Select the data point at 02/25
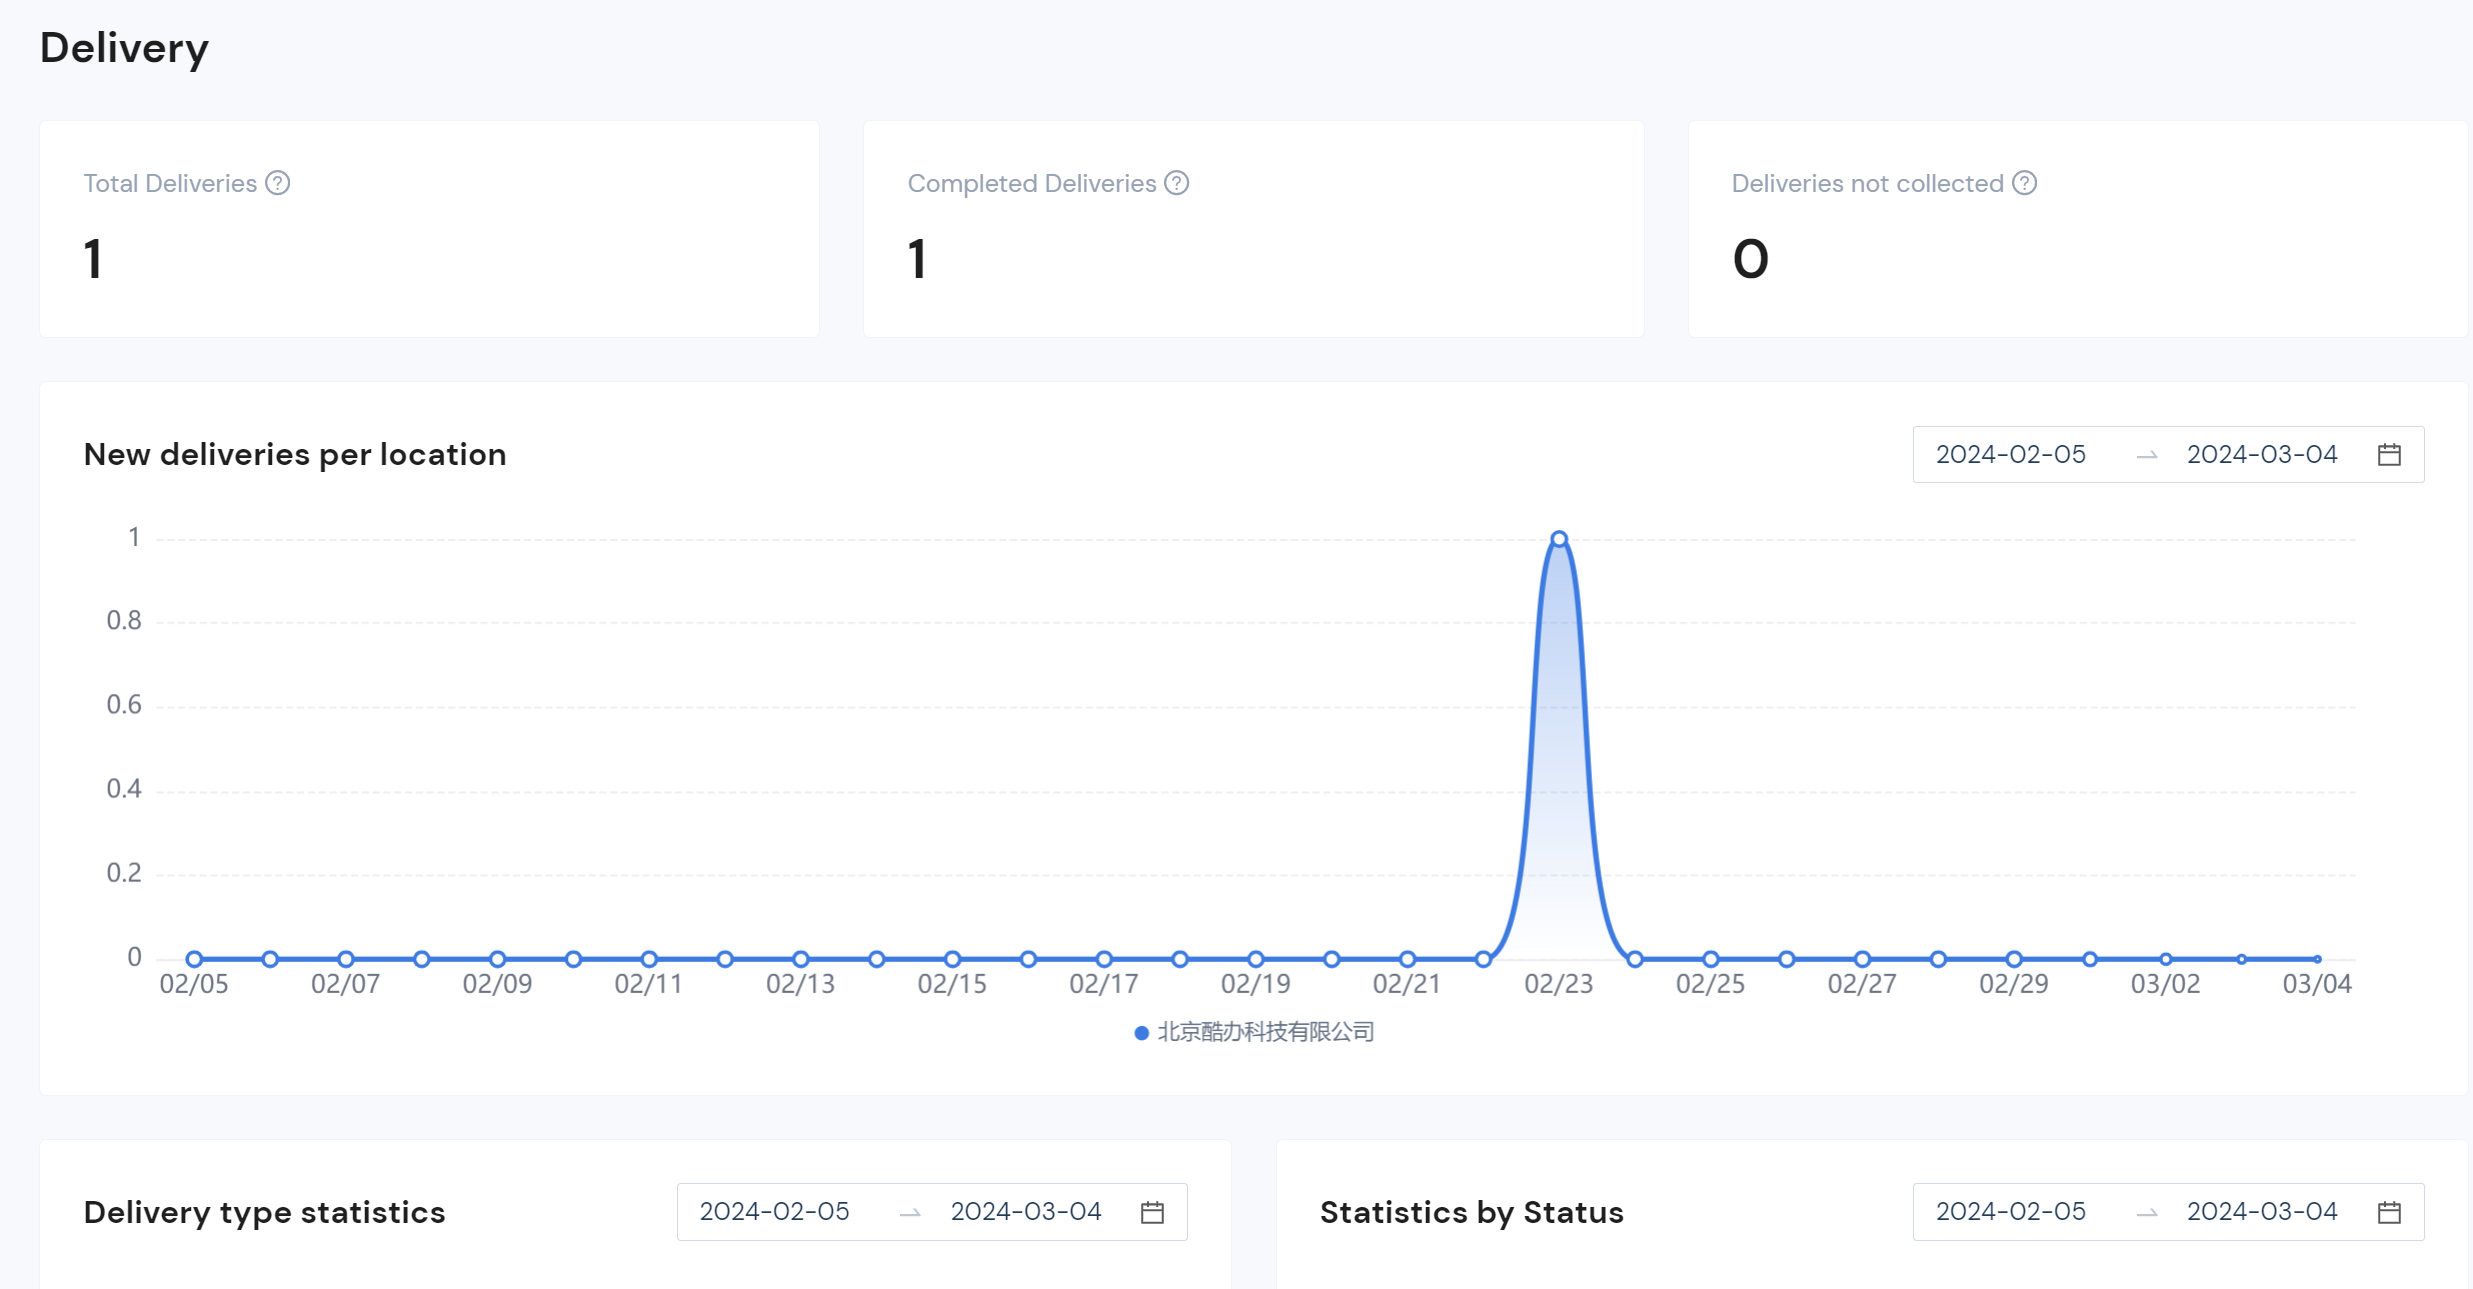Image resolution: width=2473 pixels, height=1289 pixels. click(1711, 959)
